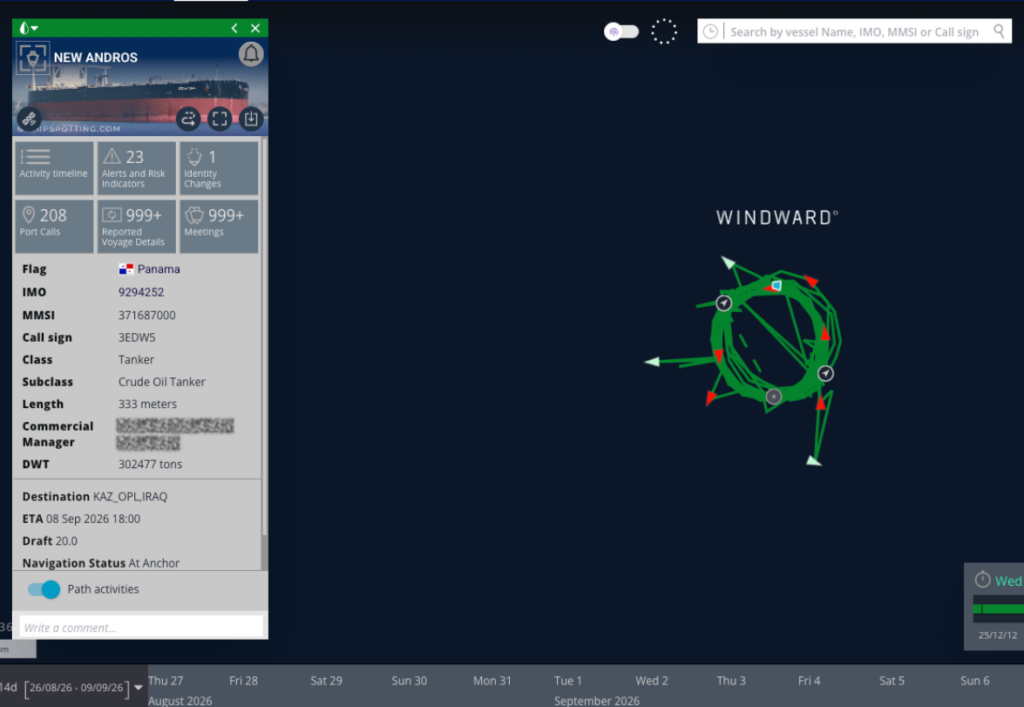1024x707 pixels.
Task: Click the notification bell icon
Action: (251, 54)
